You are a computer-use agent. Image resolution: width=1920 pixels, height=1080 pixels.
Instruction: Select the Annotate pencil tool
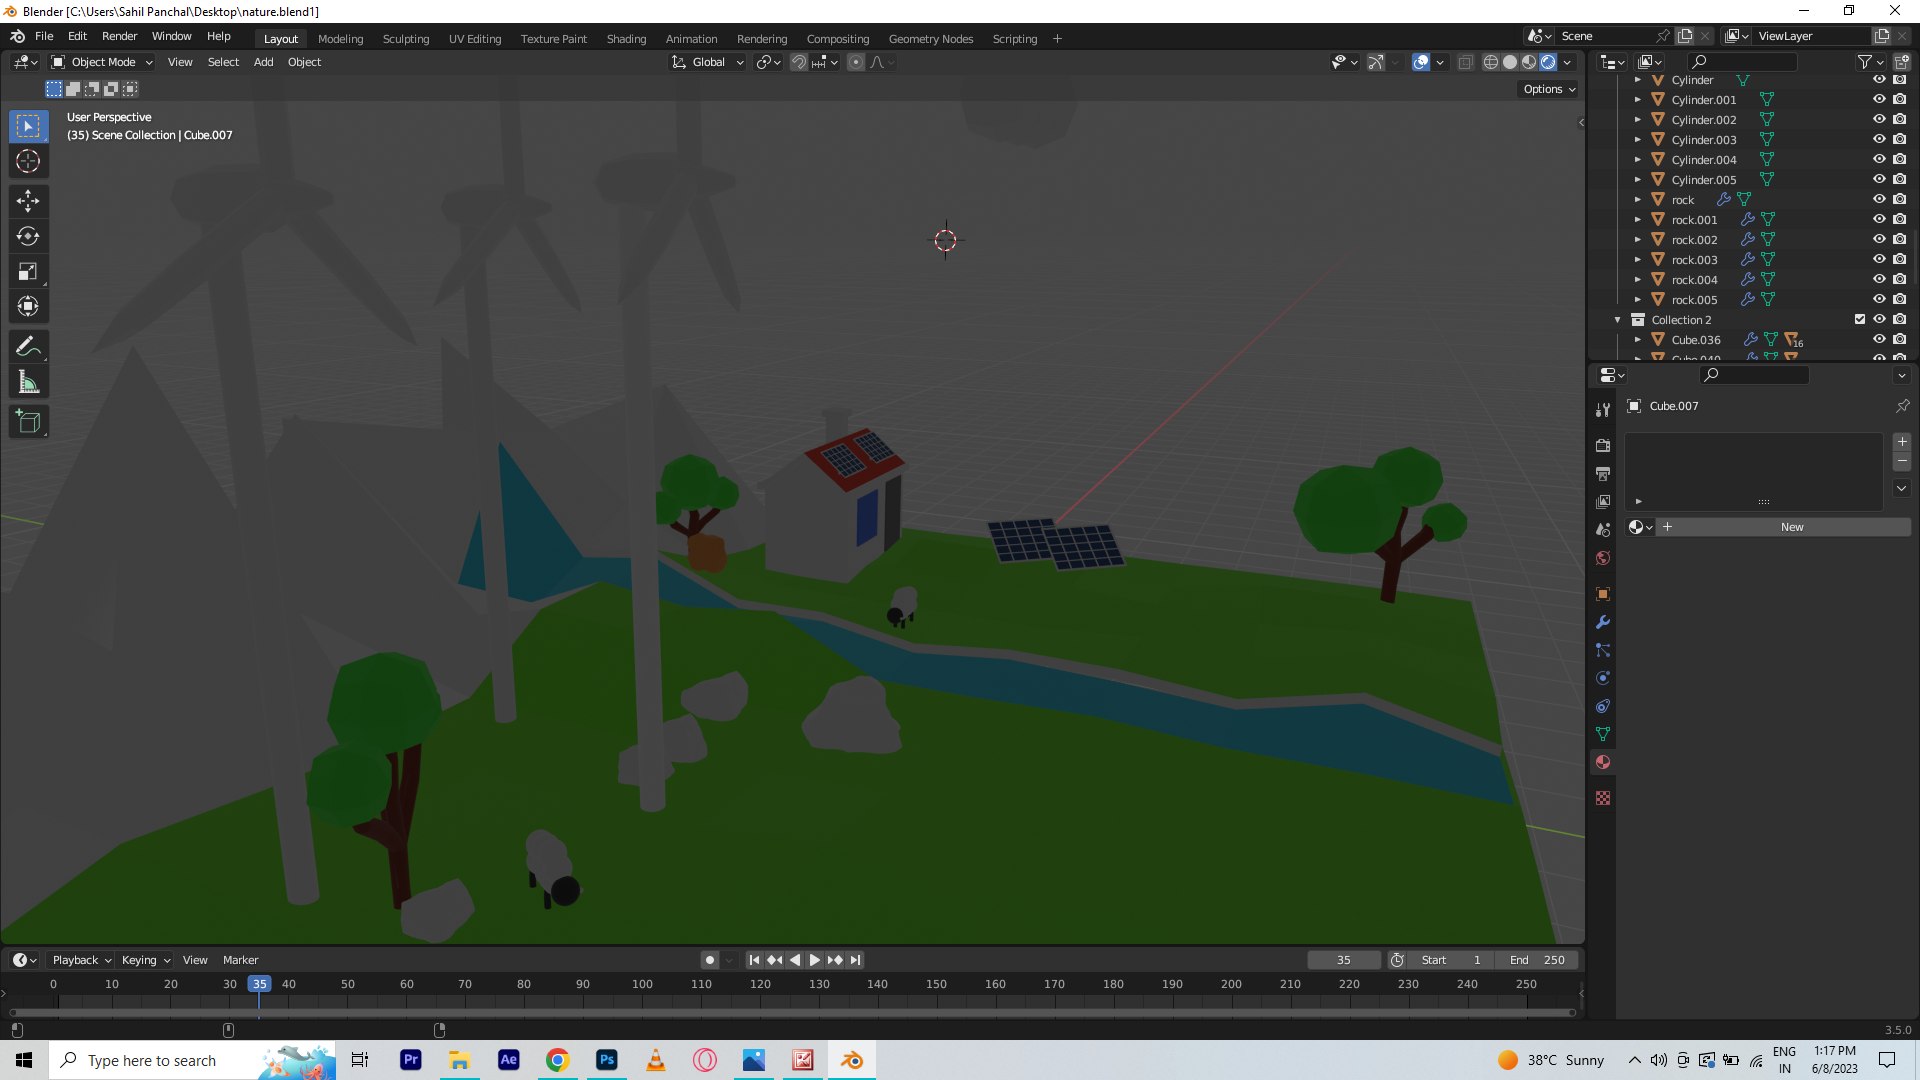point(28,347)
